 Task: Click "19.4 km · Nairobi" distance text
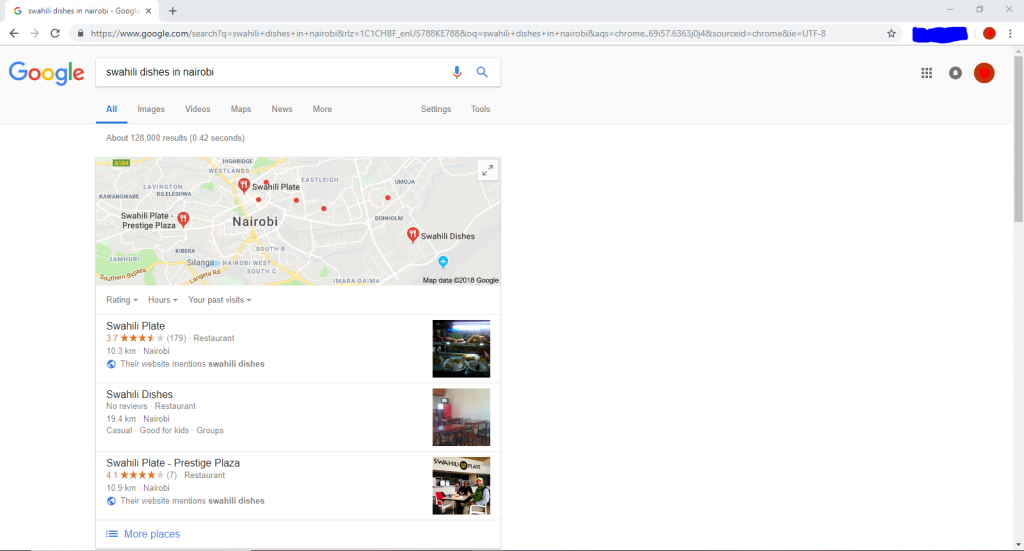[x=138, y=419]
